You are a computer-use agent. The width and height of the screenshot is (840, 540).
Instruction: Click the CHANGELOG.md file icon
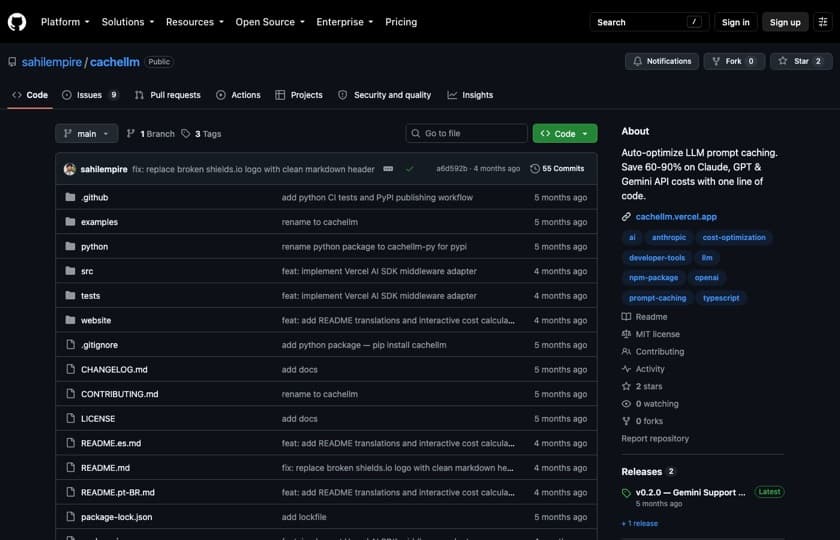[70, 369]
